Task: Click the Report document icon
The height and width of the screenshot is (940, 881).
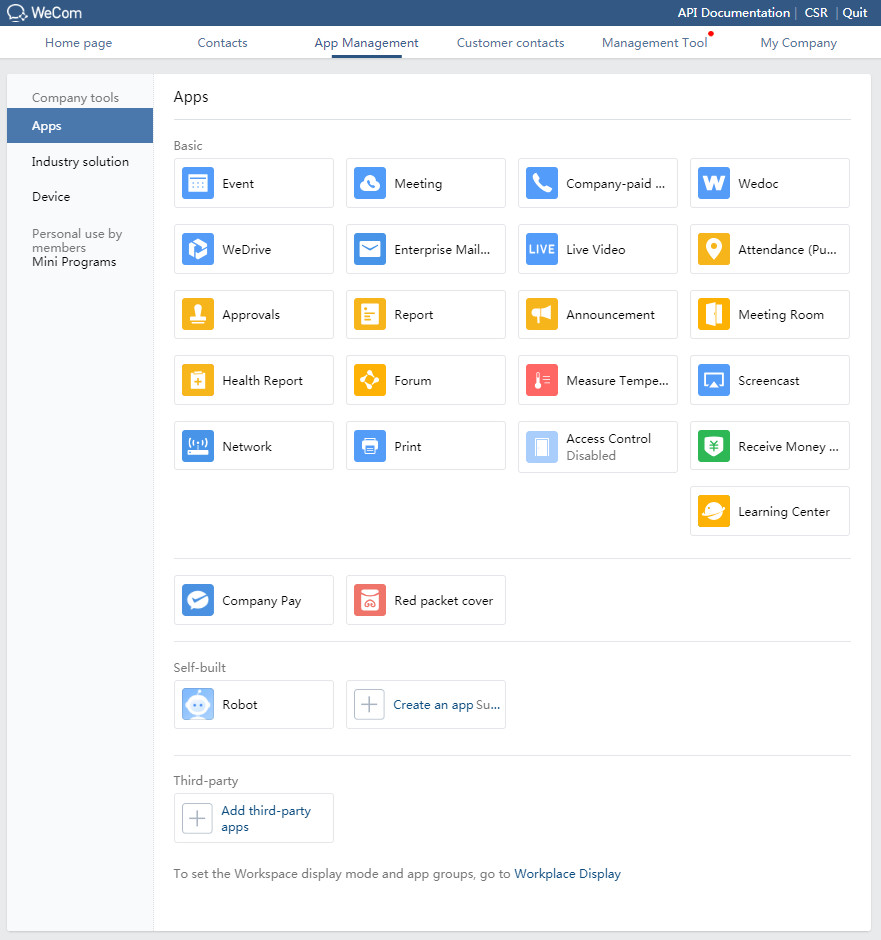Action: coord(370,314)
